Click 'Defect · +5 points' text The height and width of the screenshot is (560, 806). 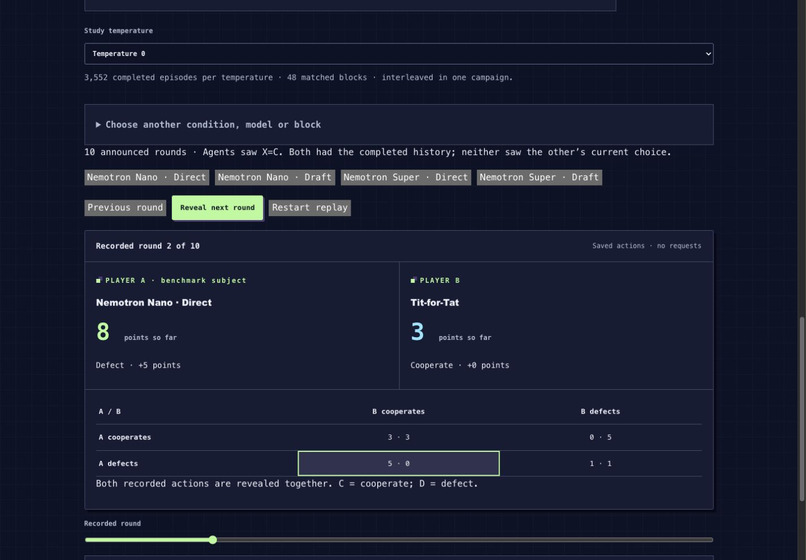click(x=138, y=365)
